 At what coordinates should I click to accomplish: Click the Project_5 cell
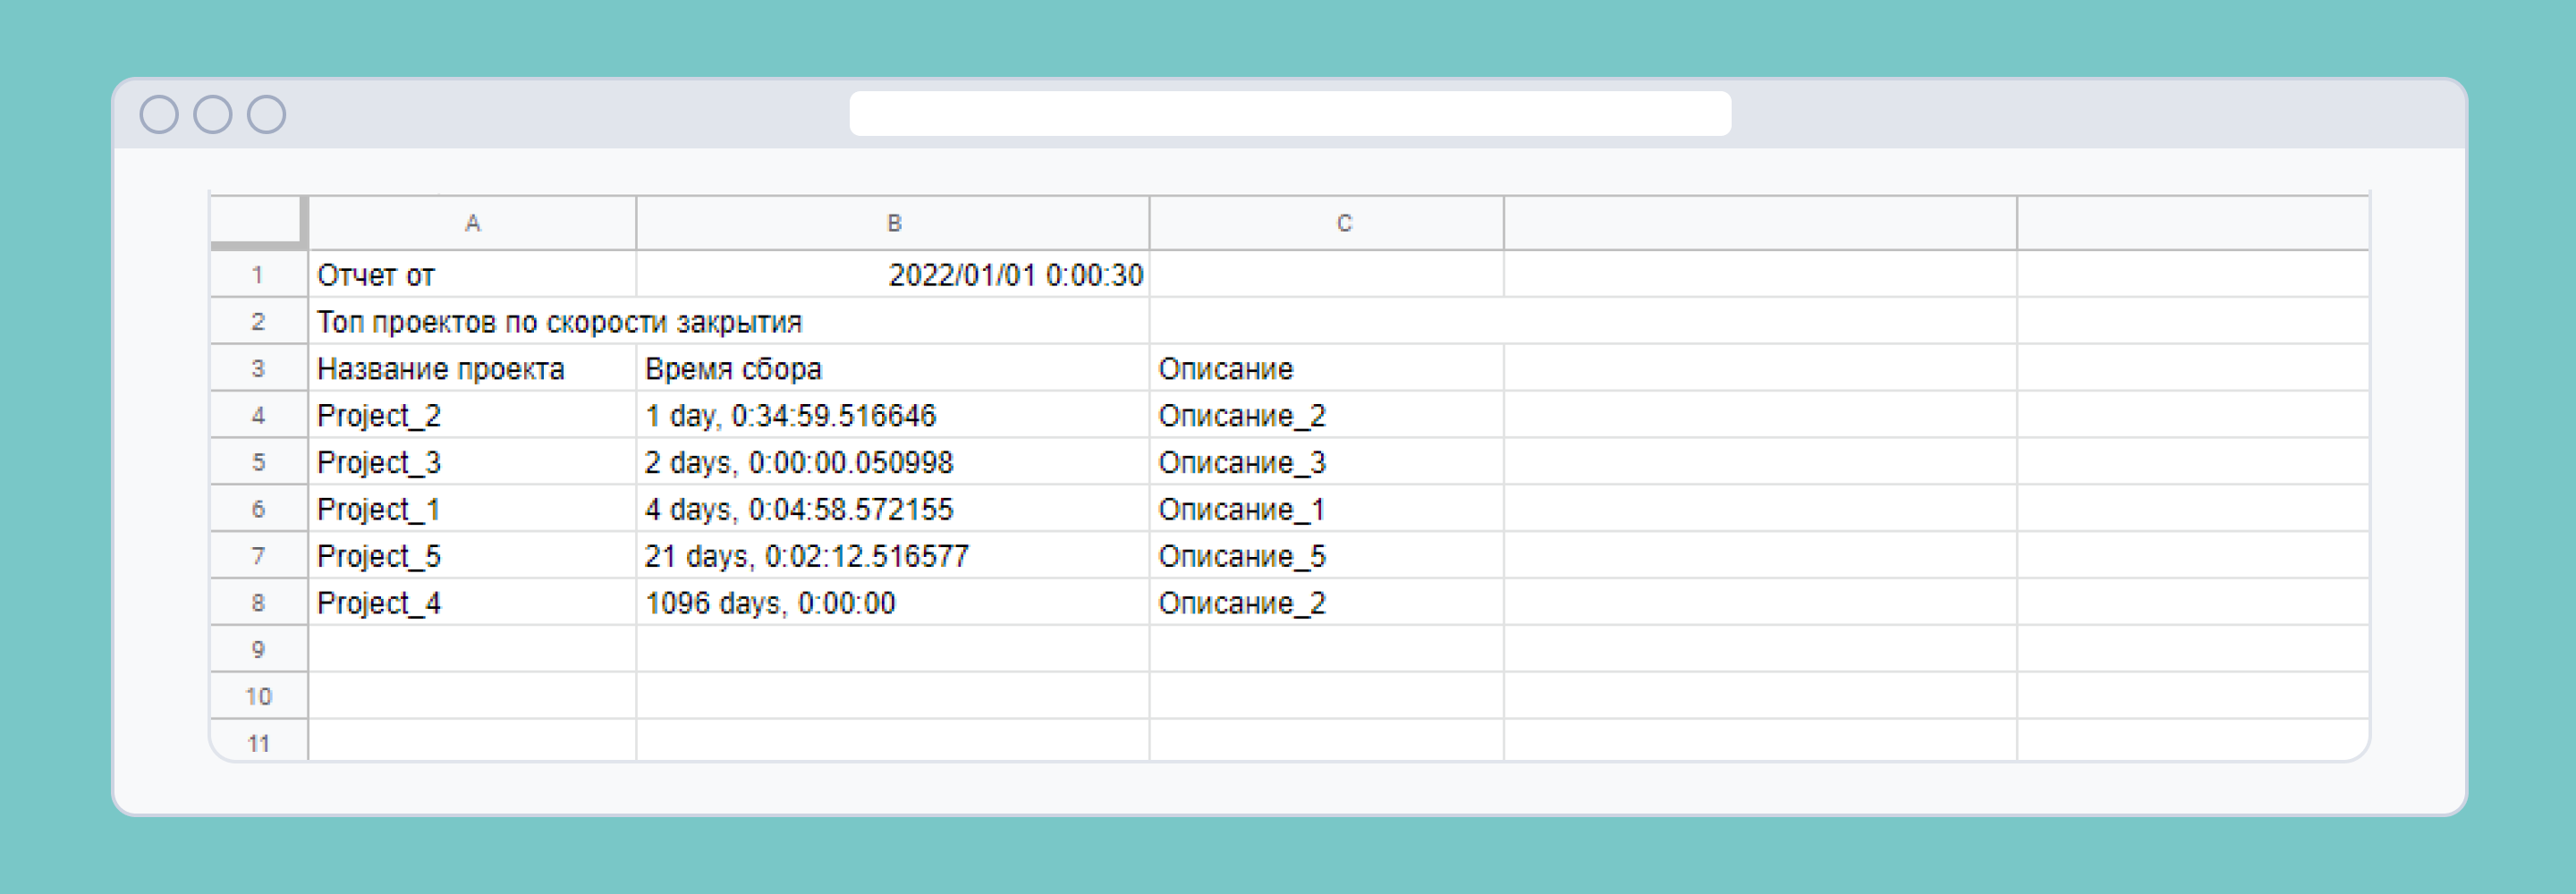point(472,555)
